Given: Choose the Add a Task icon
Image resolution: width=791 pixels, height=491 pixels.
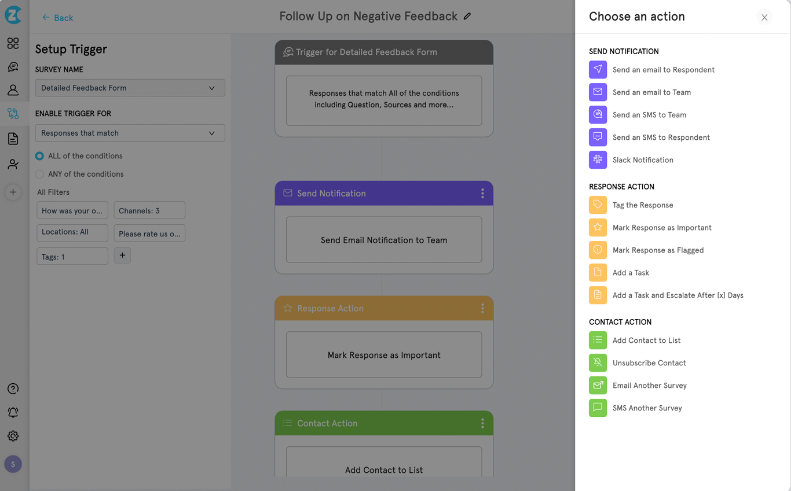Looking at the screenshot, I should point(598,272).
